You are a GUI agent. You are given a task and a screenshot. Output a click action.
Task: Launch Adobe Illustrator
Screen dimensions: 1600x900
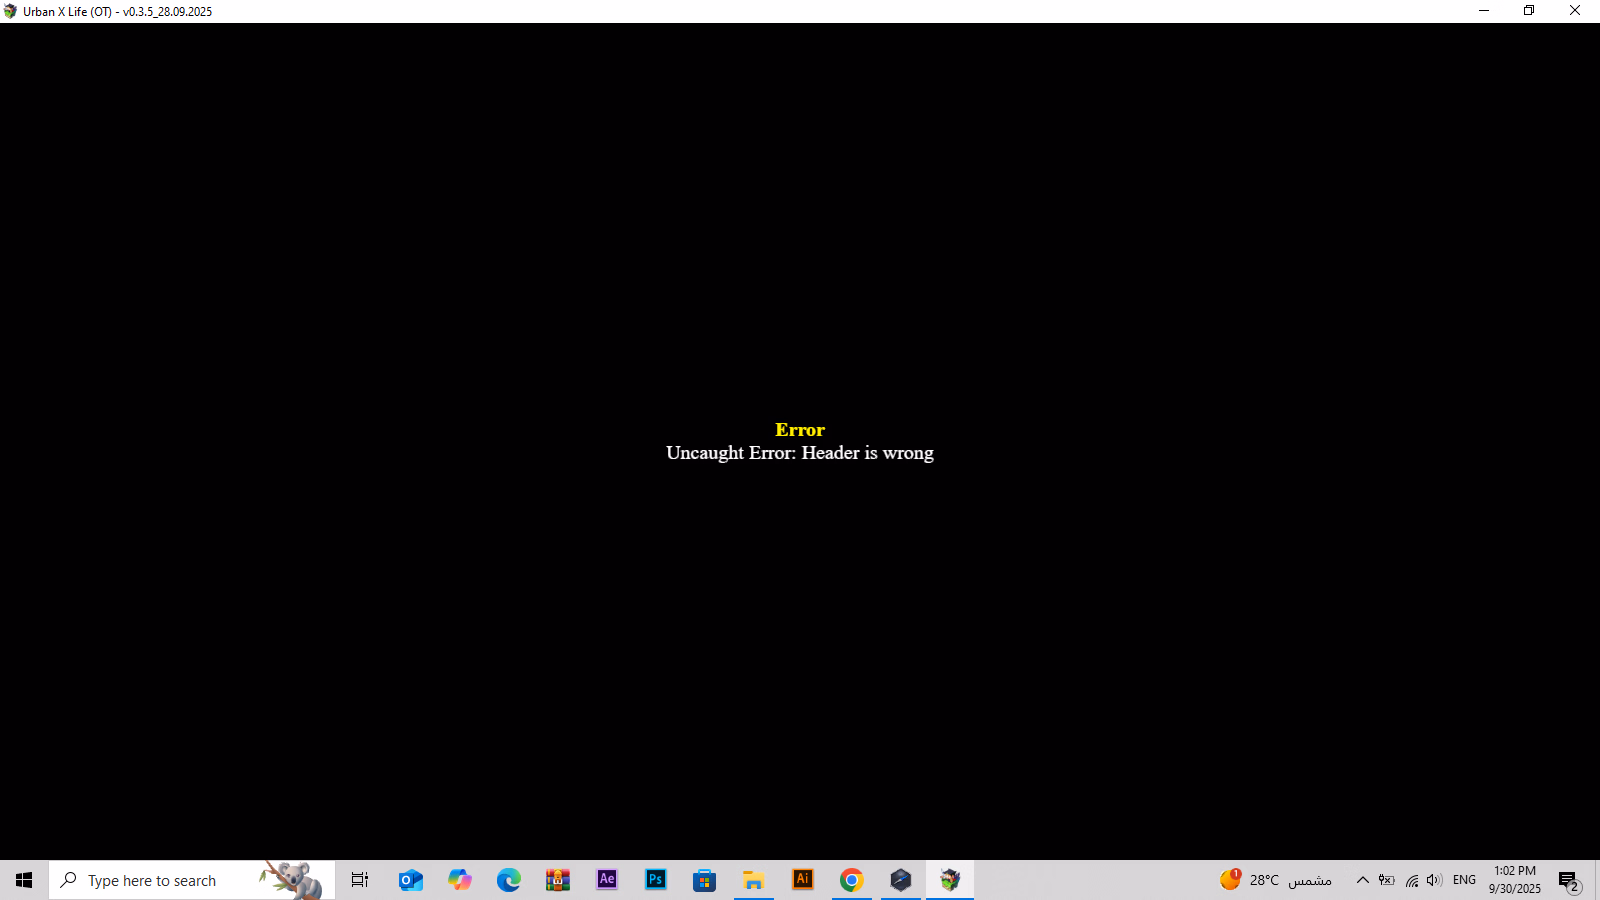coord(802,880)
